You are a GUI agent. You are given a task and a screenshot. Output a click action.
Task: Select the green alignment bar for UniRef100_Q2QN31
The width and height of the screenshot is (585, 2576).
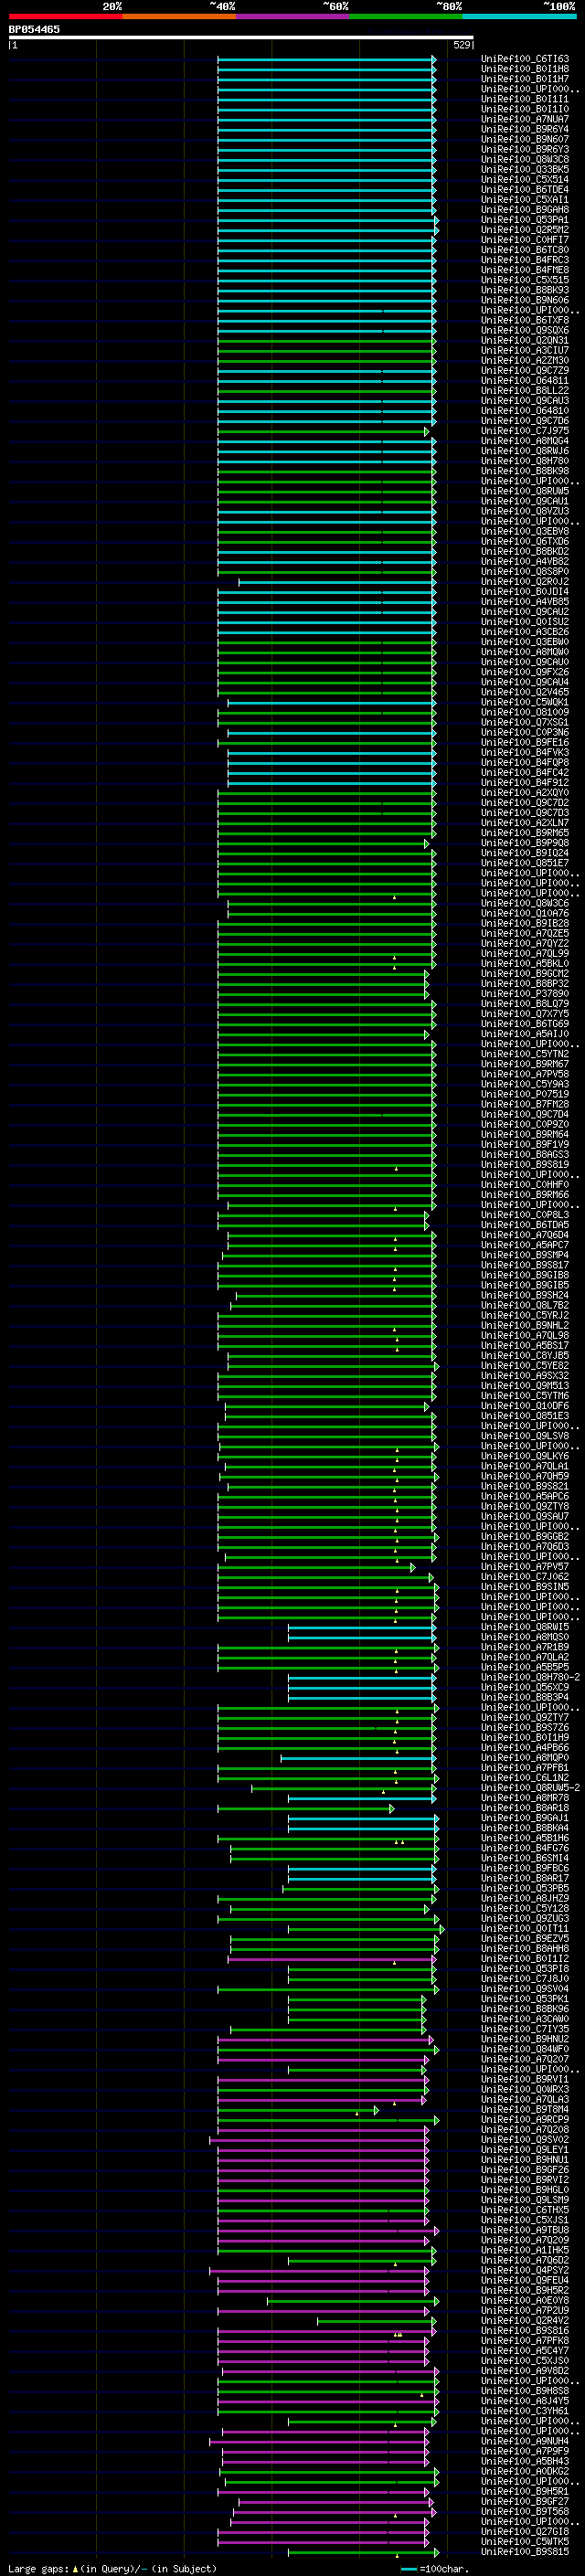[327, 340]
